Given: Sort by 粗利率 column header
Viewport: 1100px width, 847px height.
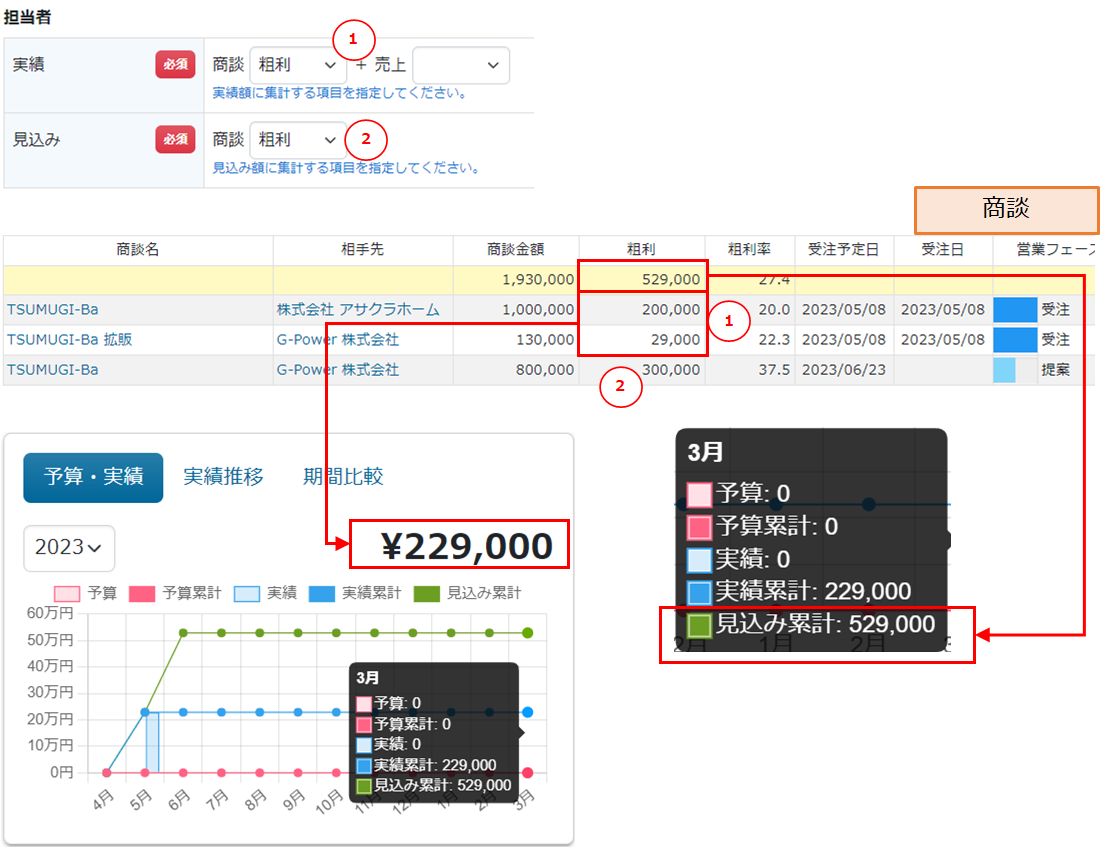Looking at the screenshot, I should 749,250.
